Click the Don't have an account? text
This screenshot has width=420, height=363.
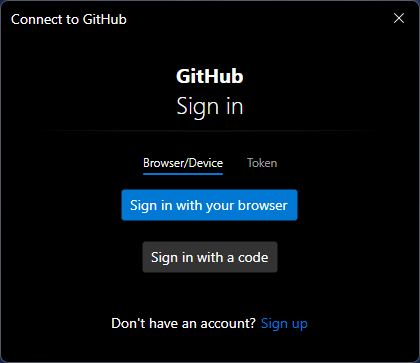point(183,323)
